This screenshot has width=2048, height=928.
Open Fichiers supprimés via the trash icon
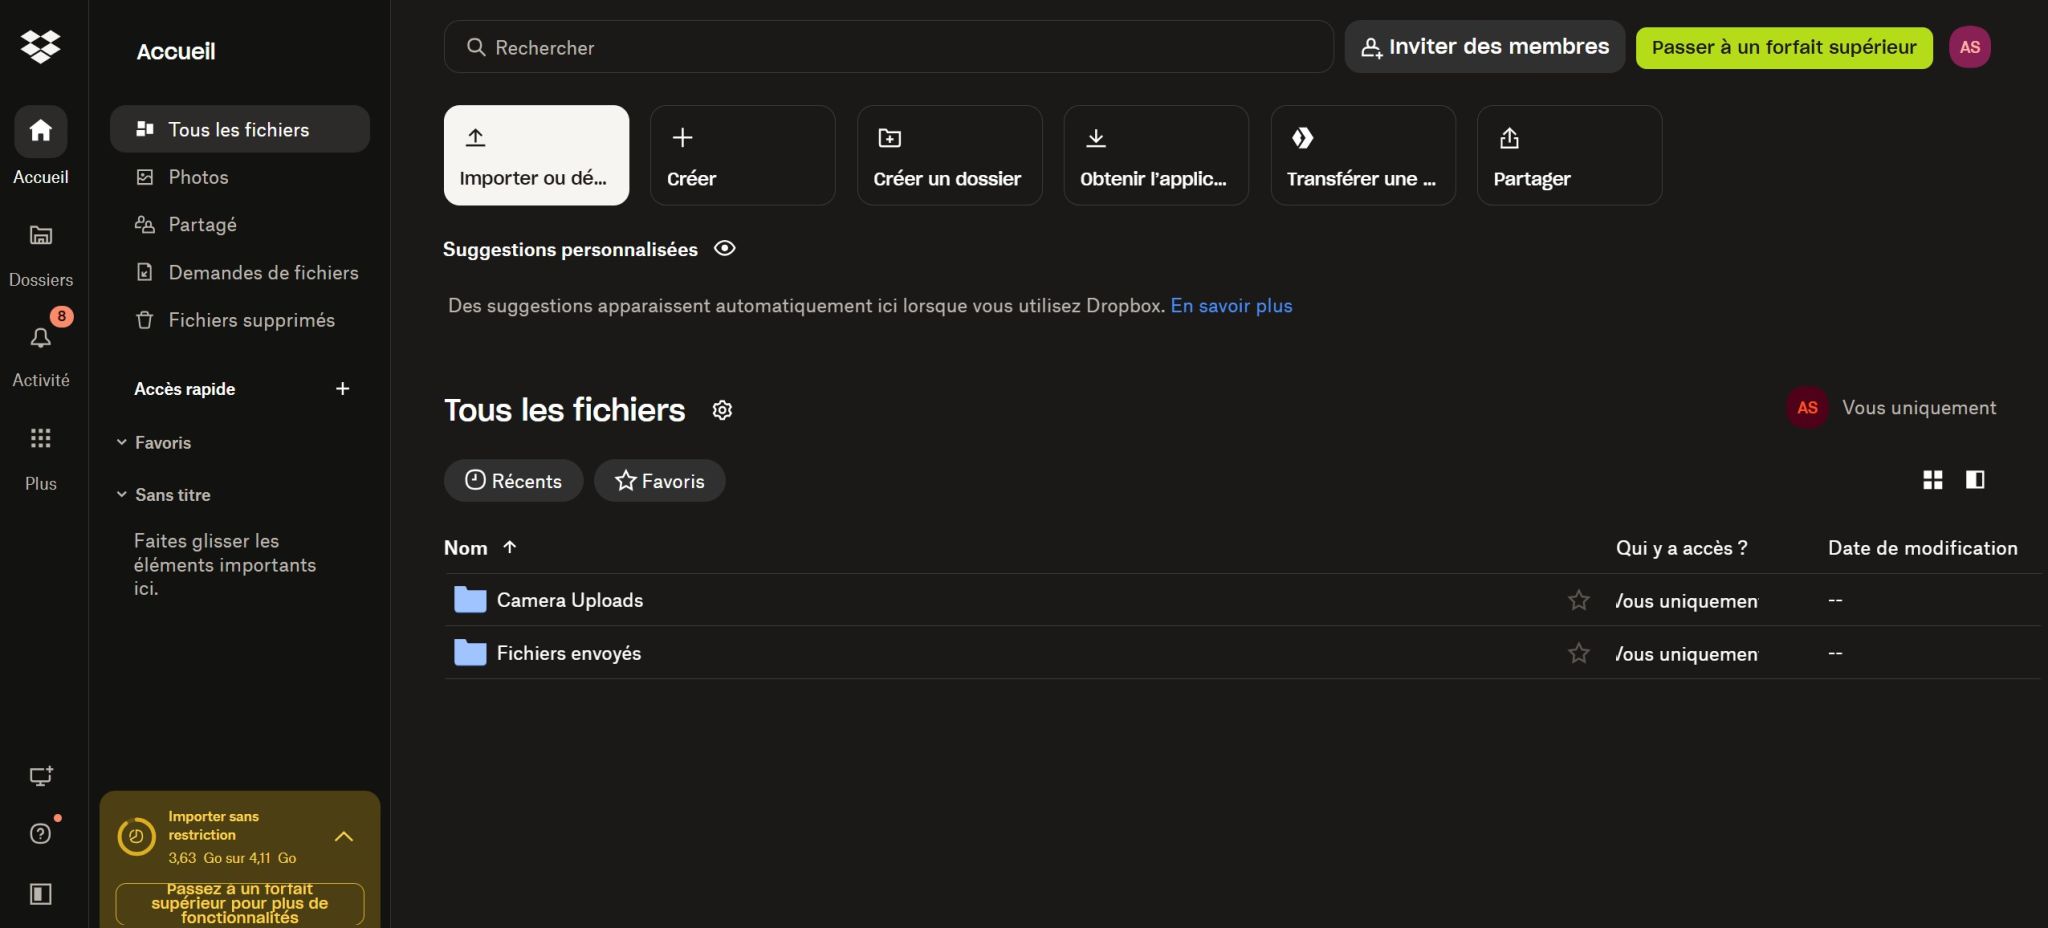[251, 320]
